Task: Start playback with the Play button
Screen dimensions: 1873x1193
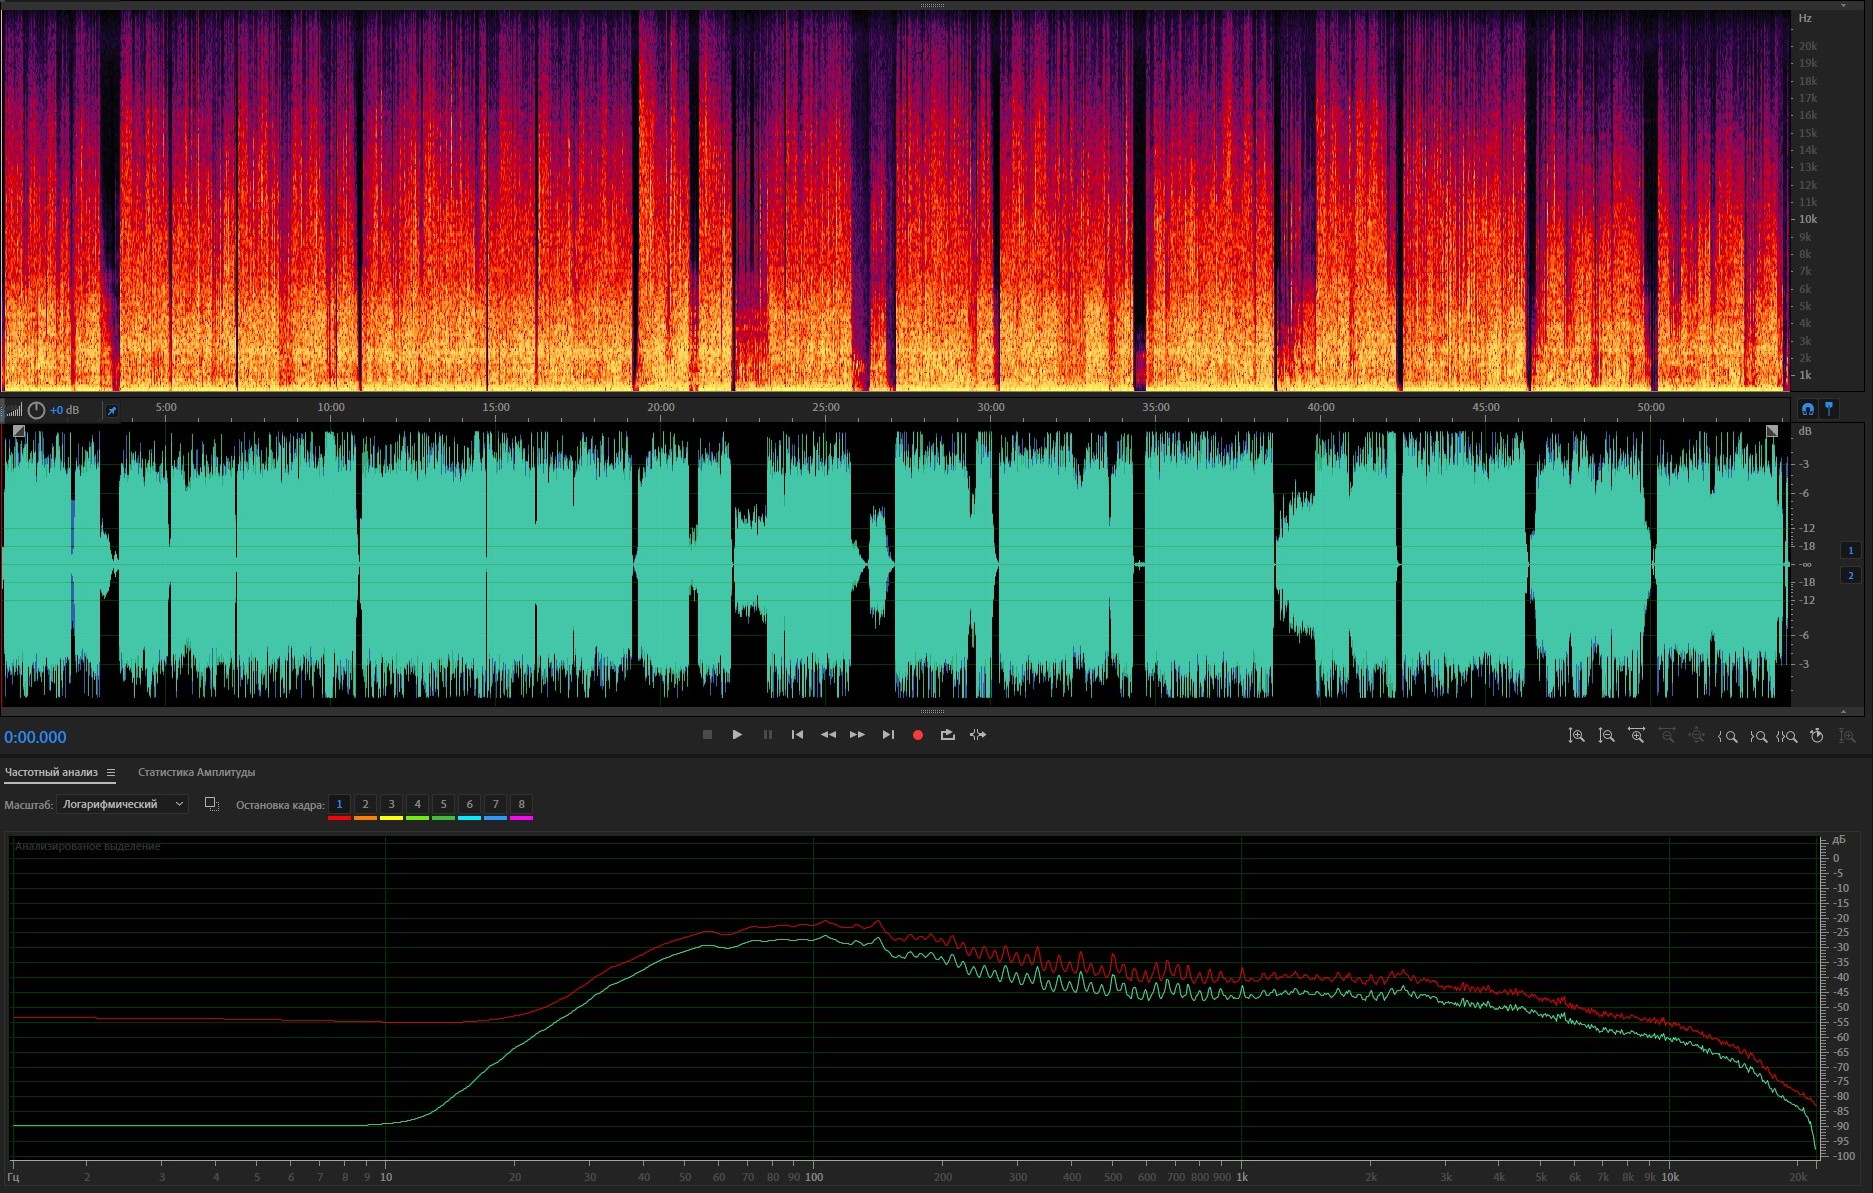Action: point(737,735)
